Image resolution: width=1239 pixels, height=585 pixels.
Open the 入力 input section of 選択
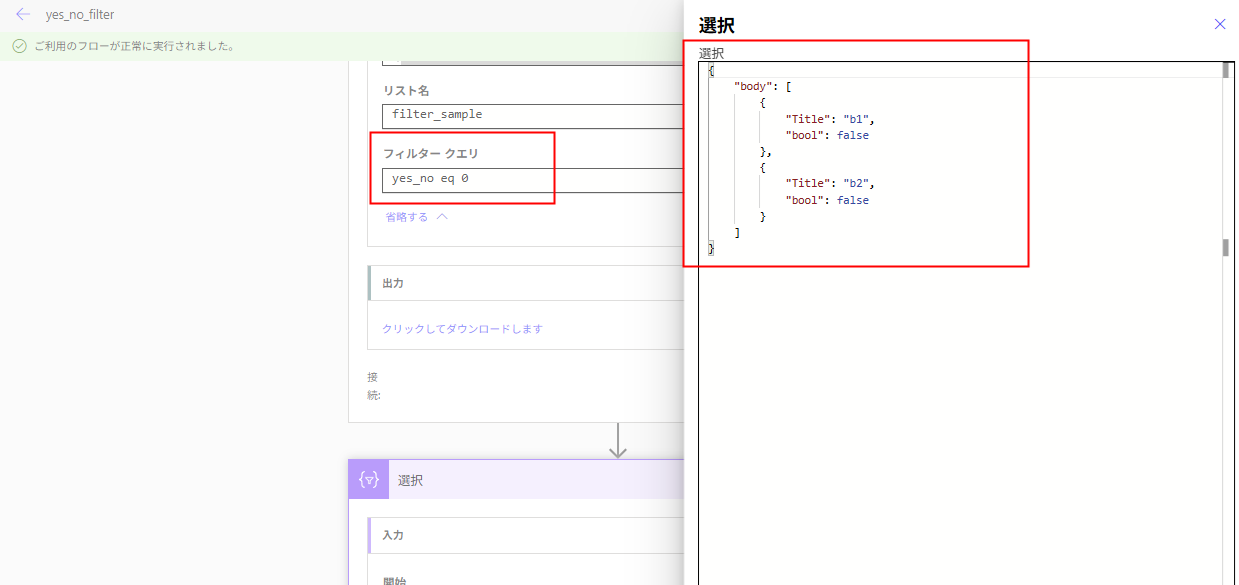(x=393, y=535)
